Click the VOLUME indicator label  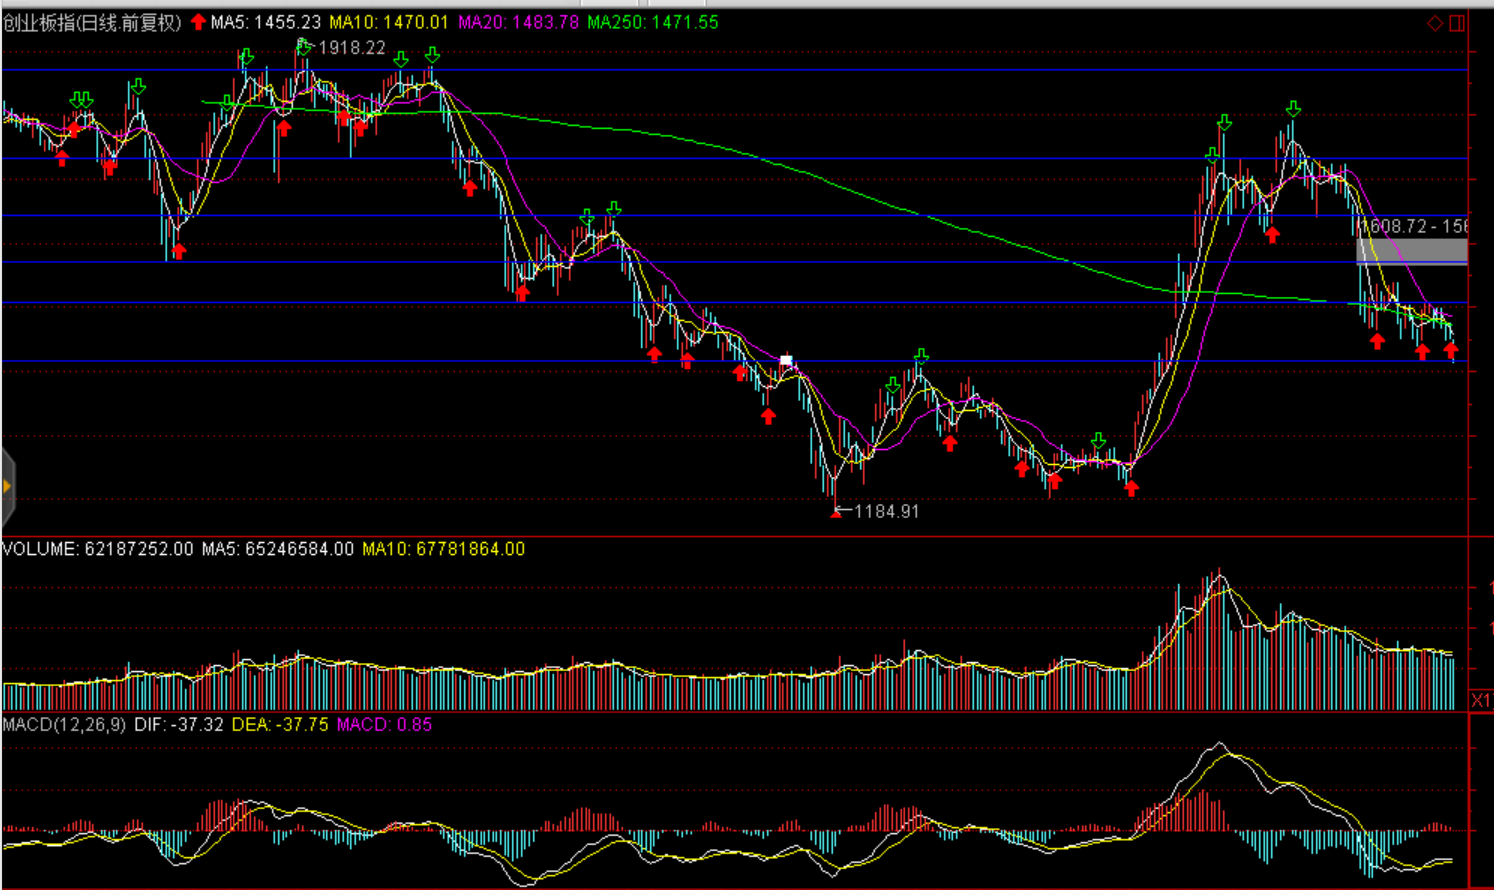click(98, 549)
